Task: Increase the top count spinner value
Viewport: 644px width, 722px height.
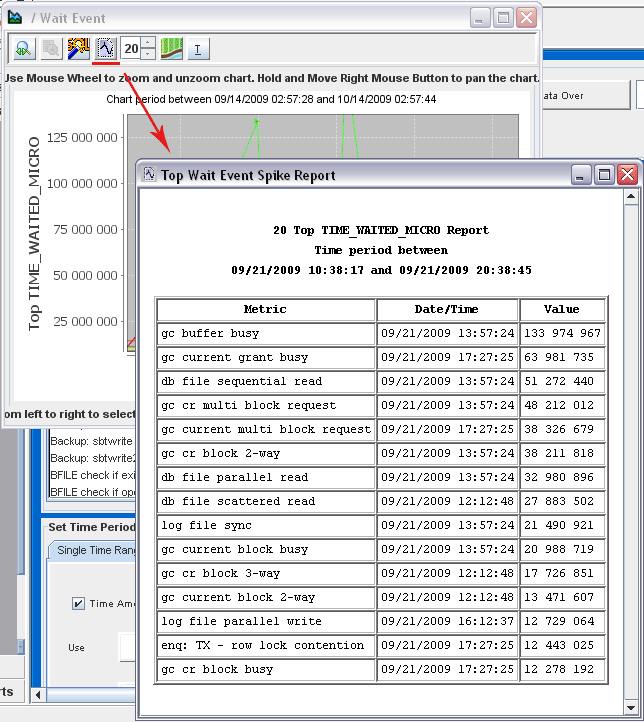Action: (x=148, y=43)
